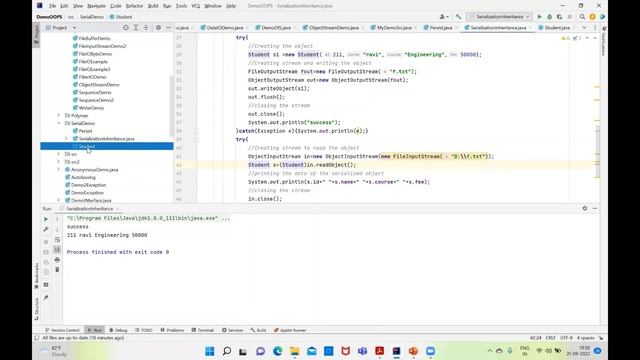
Task: Click SerialDemo breadcrumb in navigation bar
Action: point(92,17)
